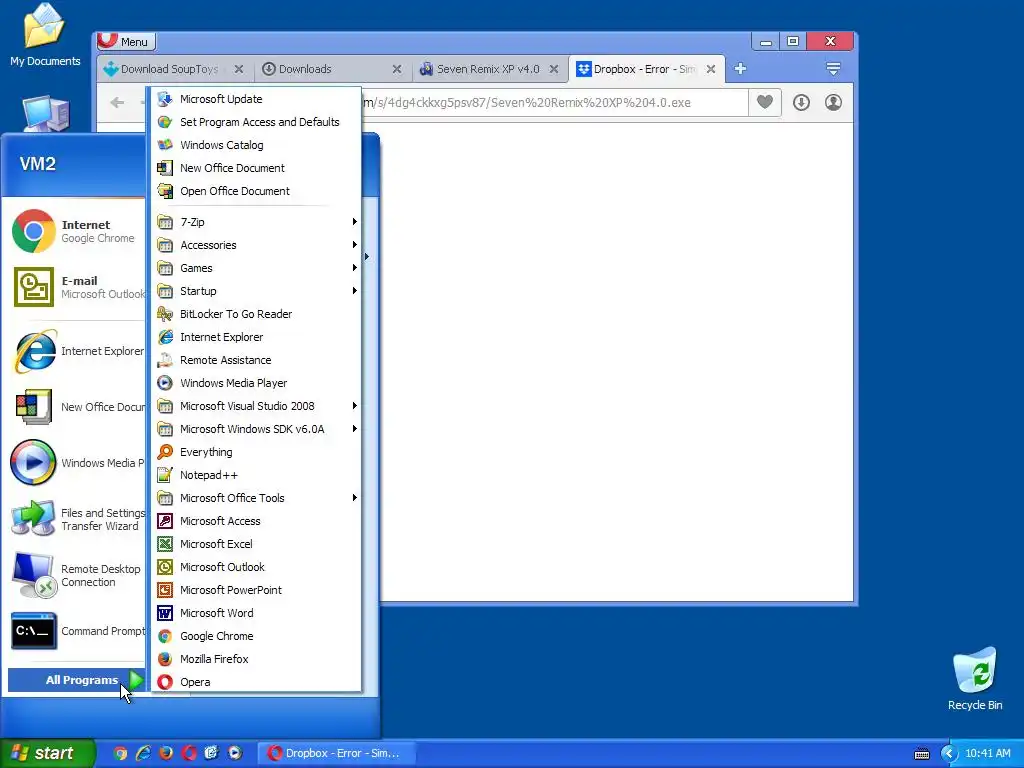The image size is (1024, 768).
Task: Open Set Program Access and Defaults
Action: coord(257,121)
